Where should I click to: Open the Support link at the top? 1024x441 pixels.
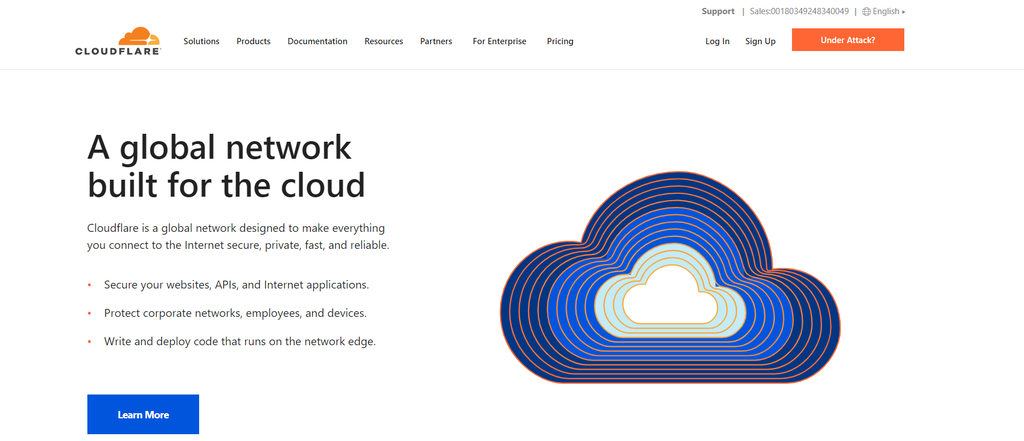click(x=718, y=12)
